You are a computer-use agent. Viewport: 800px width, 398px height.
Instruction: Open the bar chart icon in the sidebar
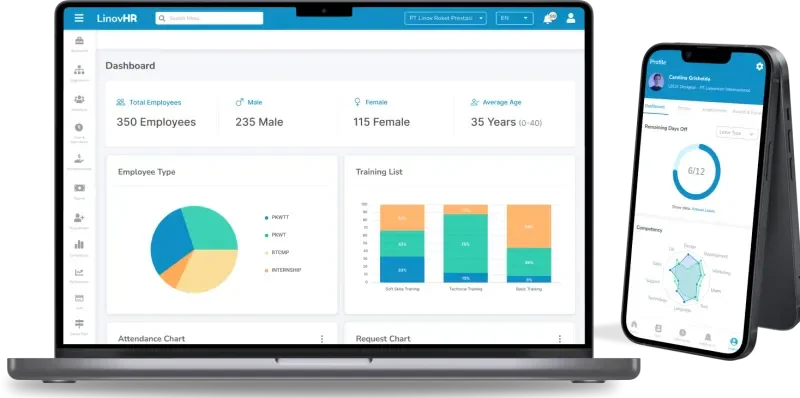(79, 245)
